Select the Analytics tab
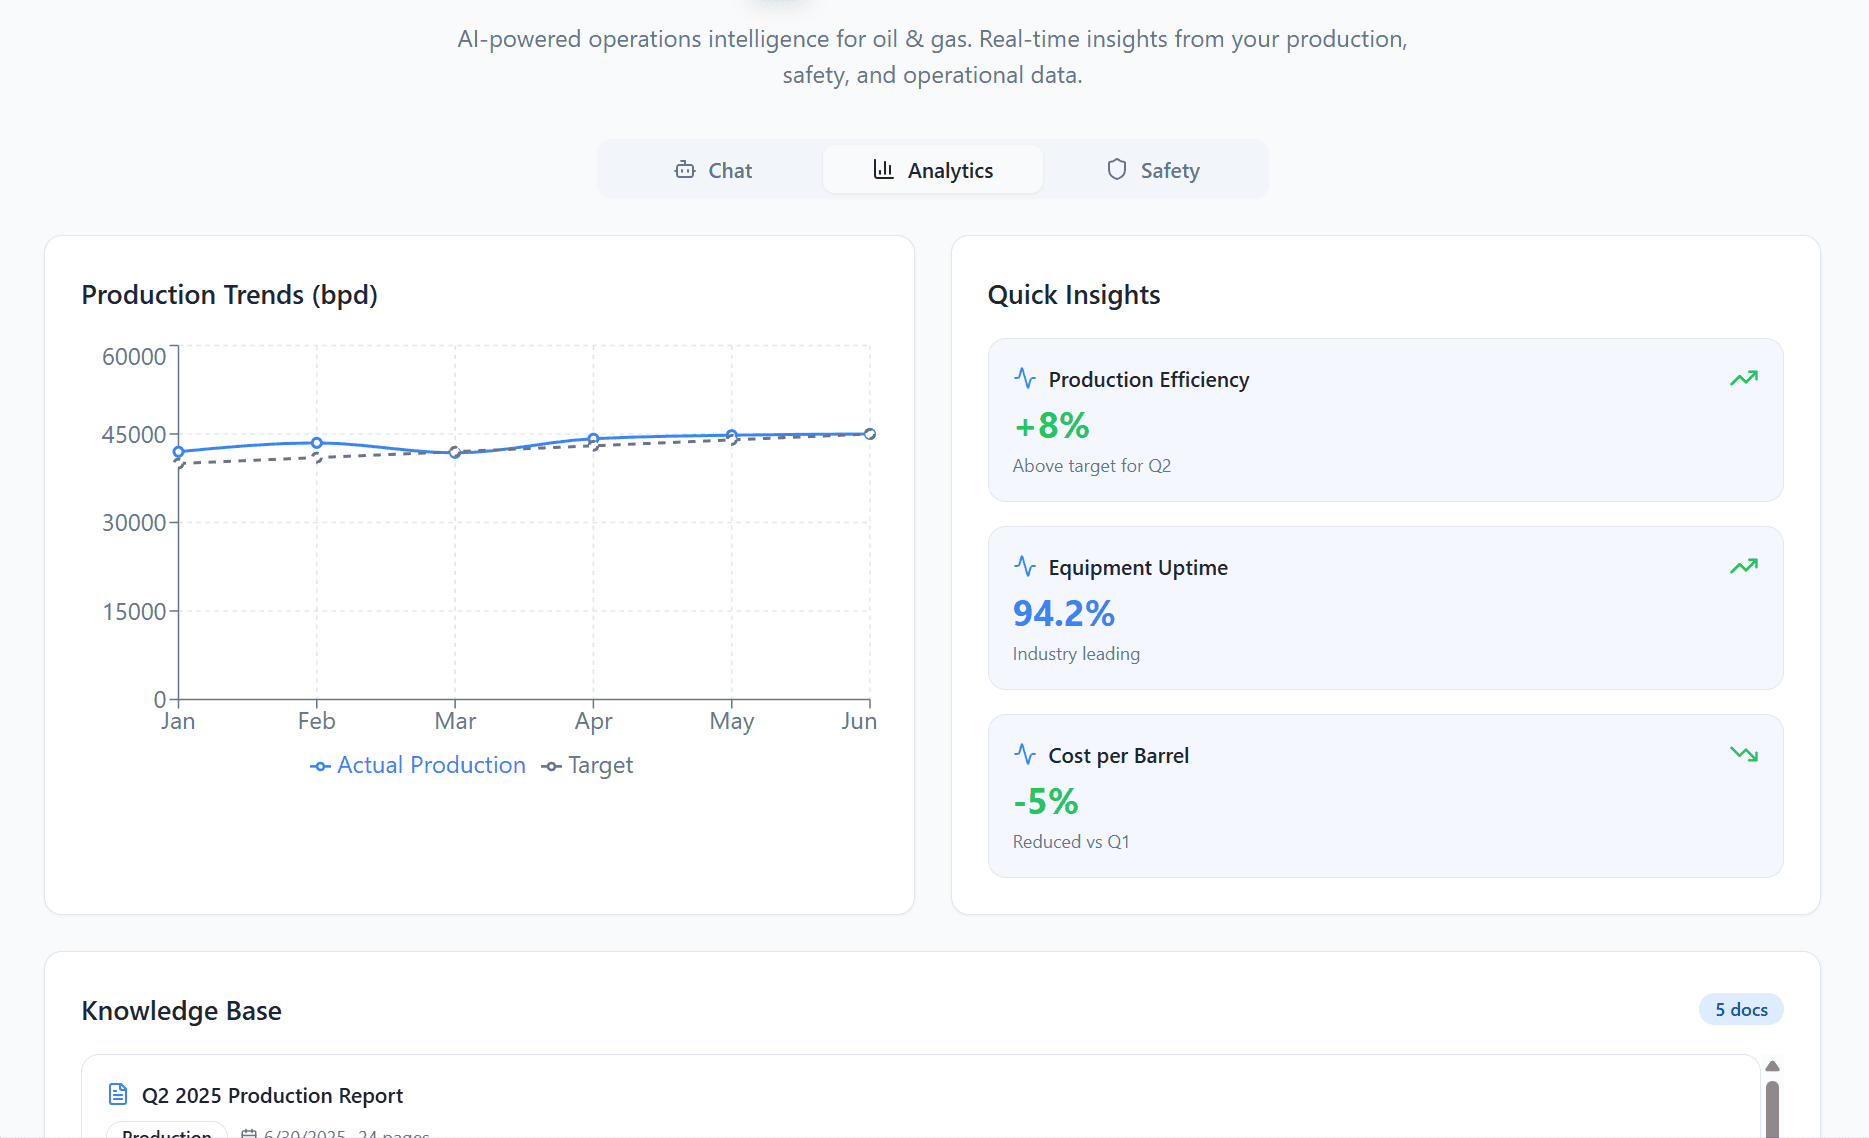This screenshot has height=1138, width=1869. pos(932,170)
